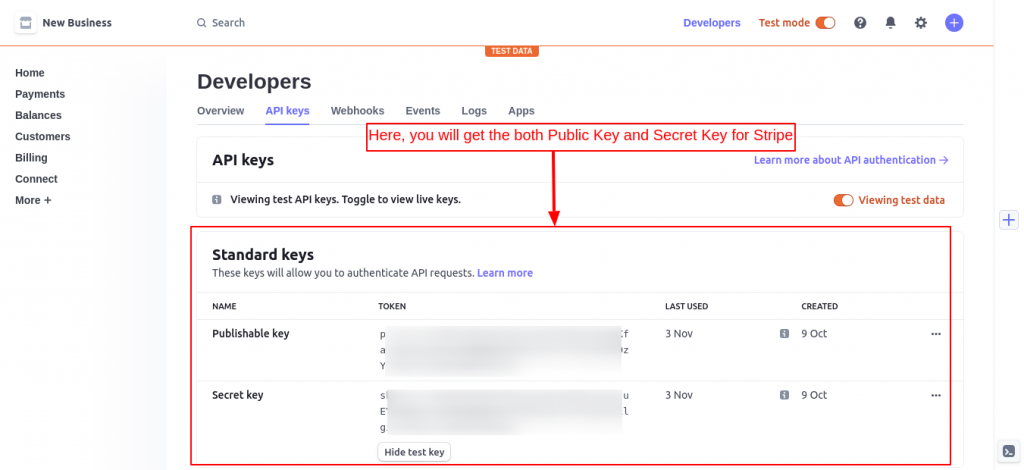Click the plus icon on right side panel

(1009, 220)
